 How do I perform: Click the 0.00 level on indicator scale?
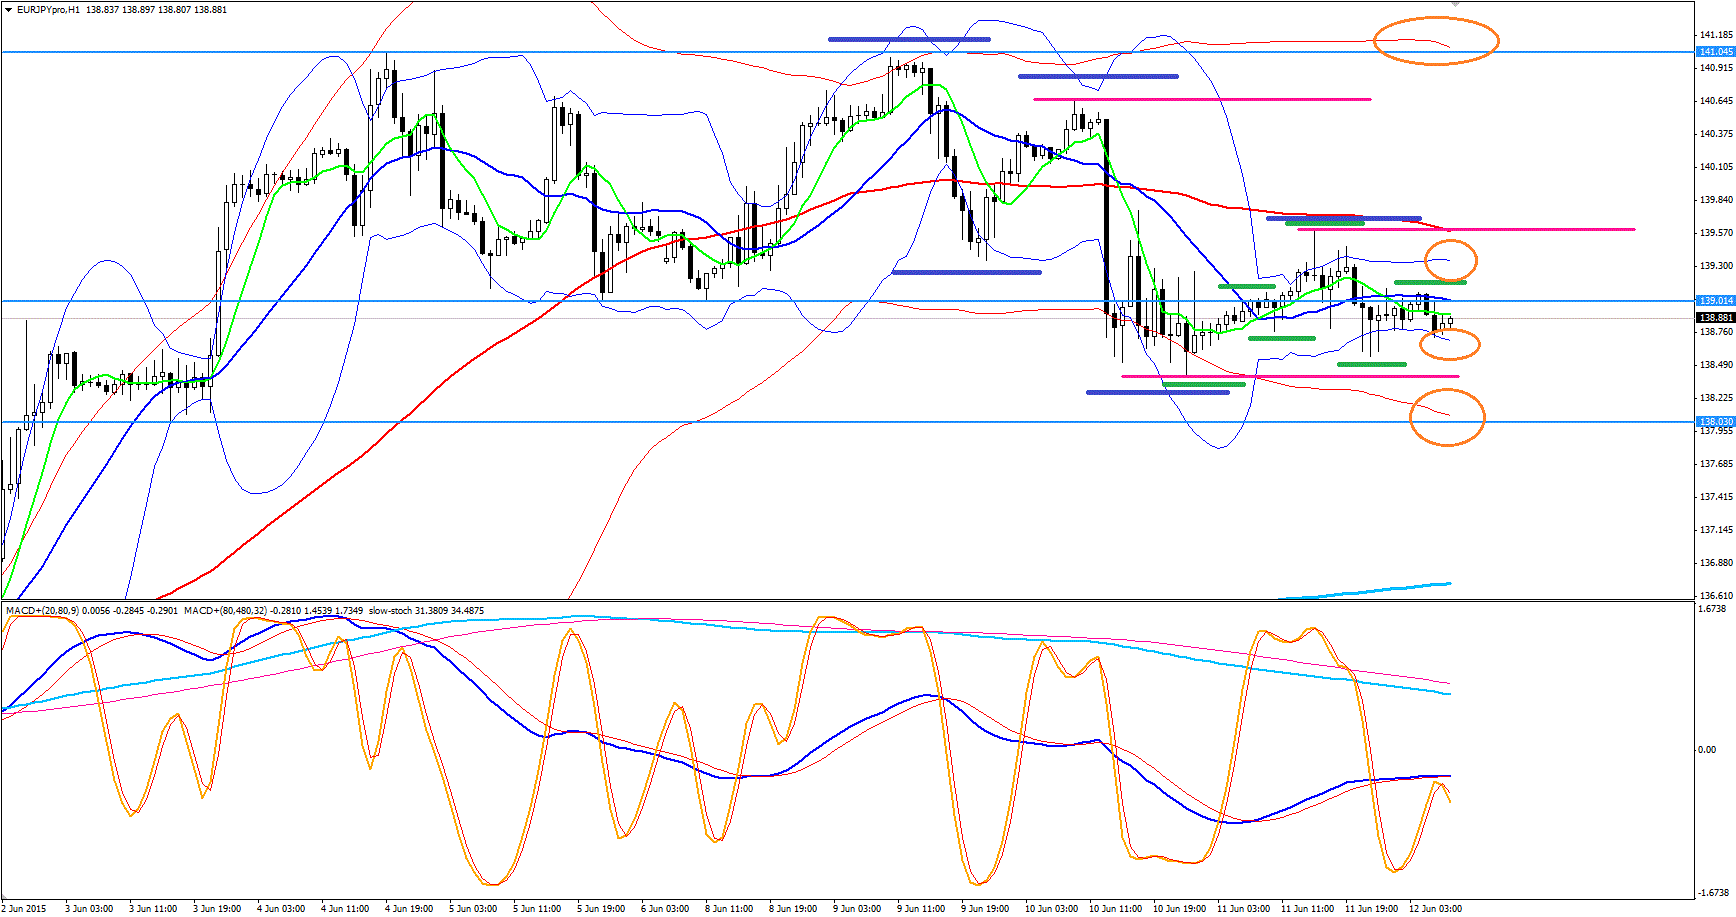(x=1707, y=749)
